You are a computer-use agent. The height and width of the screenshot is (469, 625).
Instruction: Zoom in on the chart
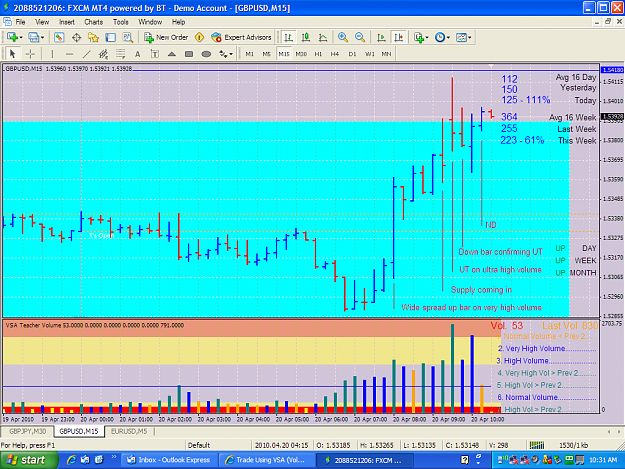[342, 37]
